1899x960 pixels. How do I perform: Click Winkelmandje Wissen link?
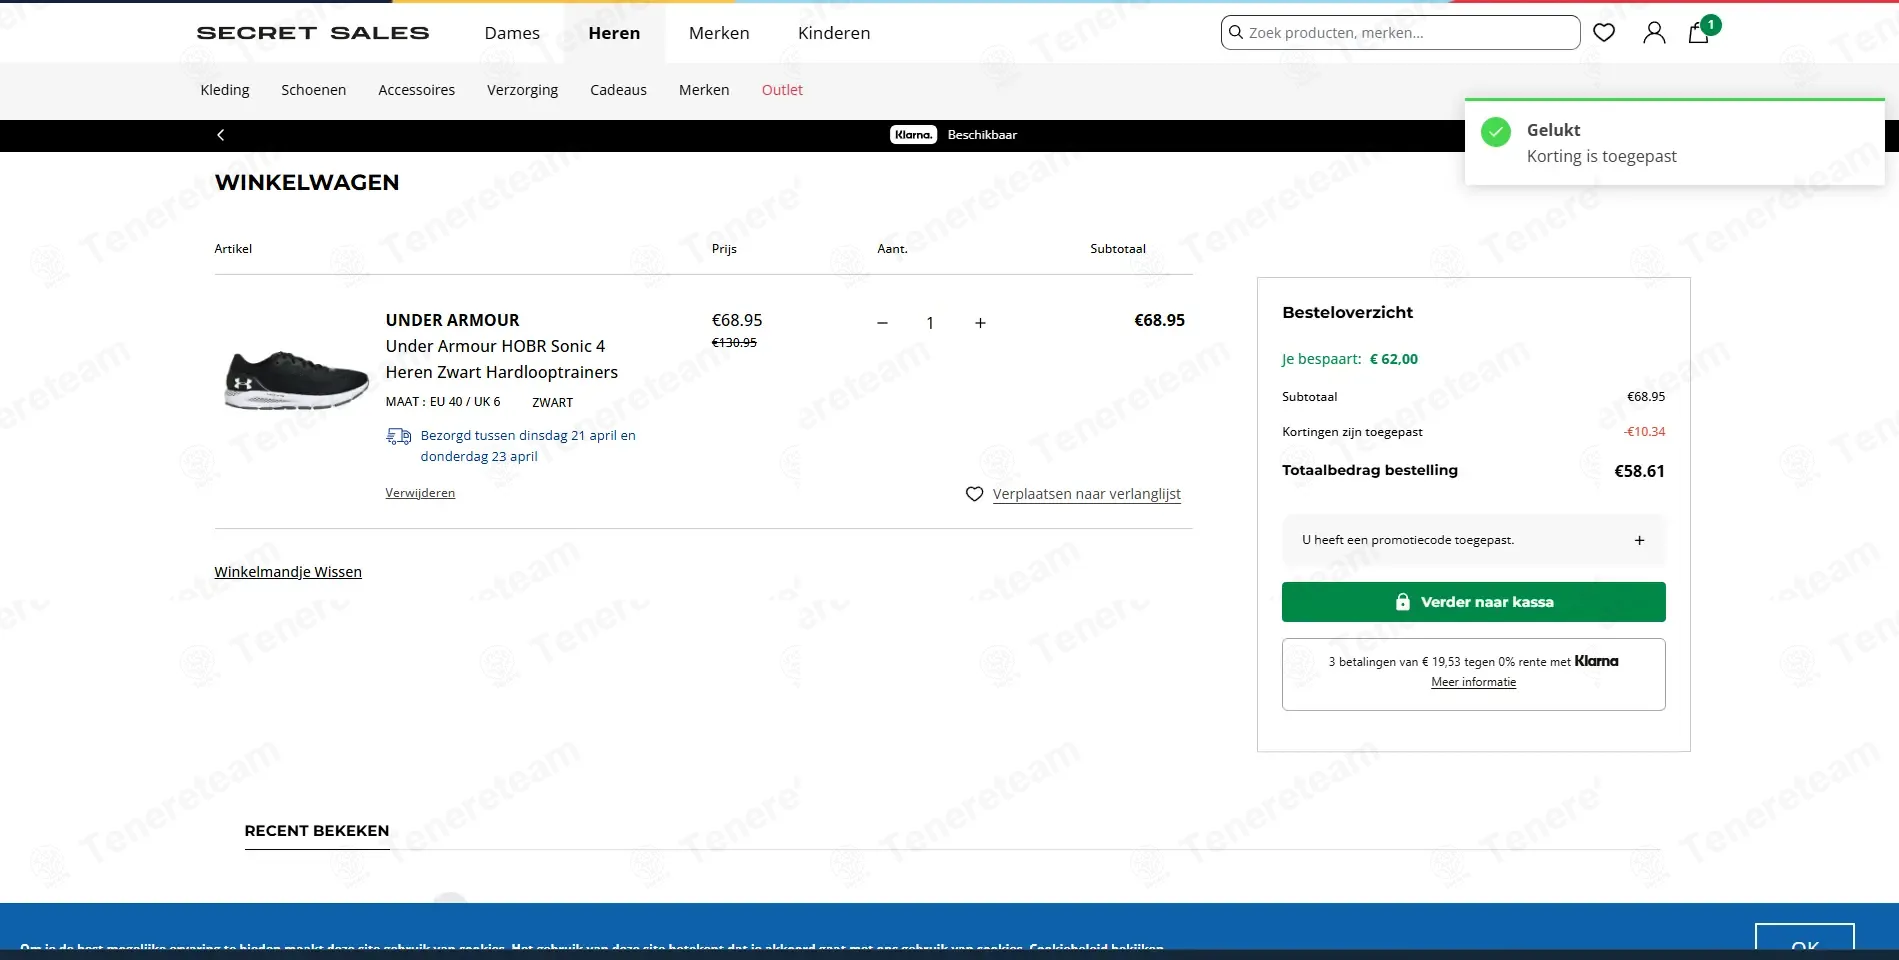[288, 572]
